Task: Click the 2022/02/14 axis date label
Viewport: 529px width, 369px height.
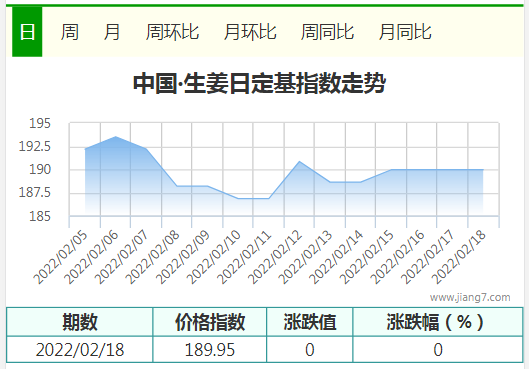Action: pos(336,257)
